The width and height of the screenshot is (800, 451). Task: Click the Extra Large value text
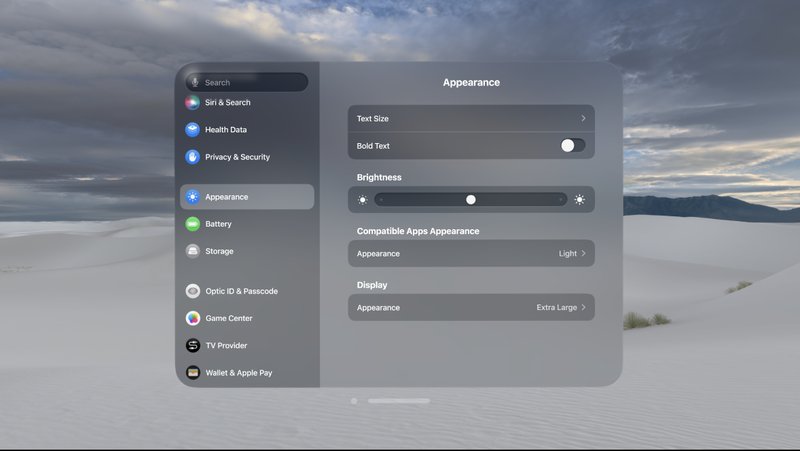coord(557,307)
